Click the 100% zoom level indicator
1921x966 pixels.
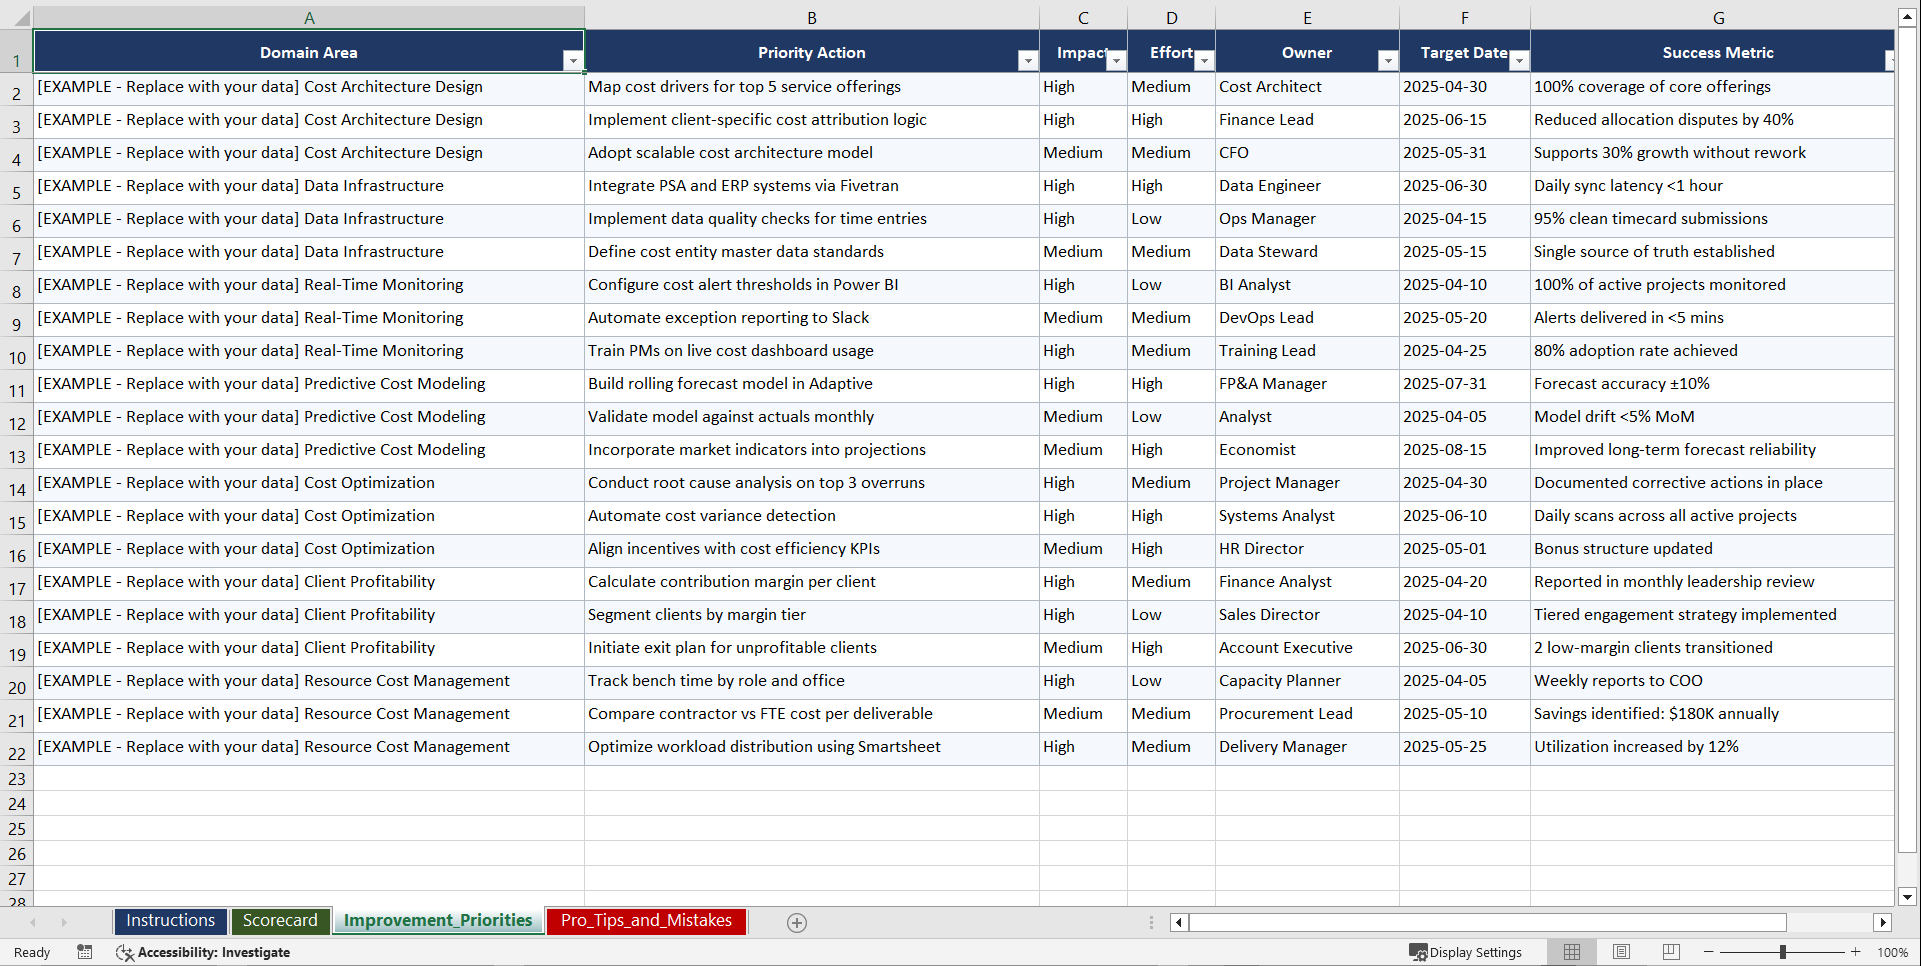(1893, 952)
